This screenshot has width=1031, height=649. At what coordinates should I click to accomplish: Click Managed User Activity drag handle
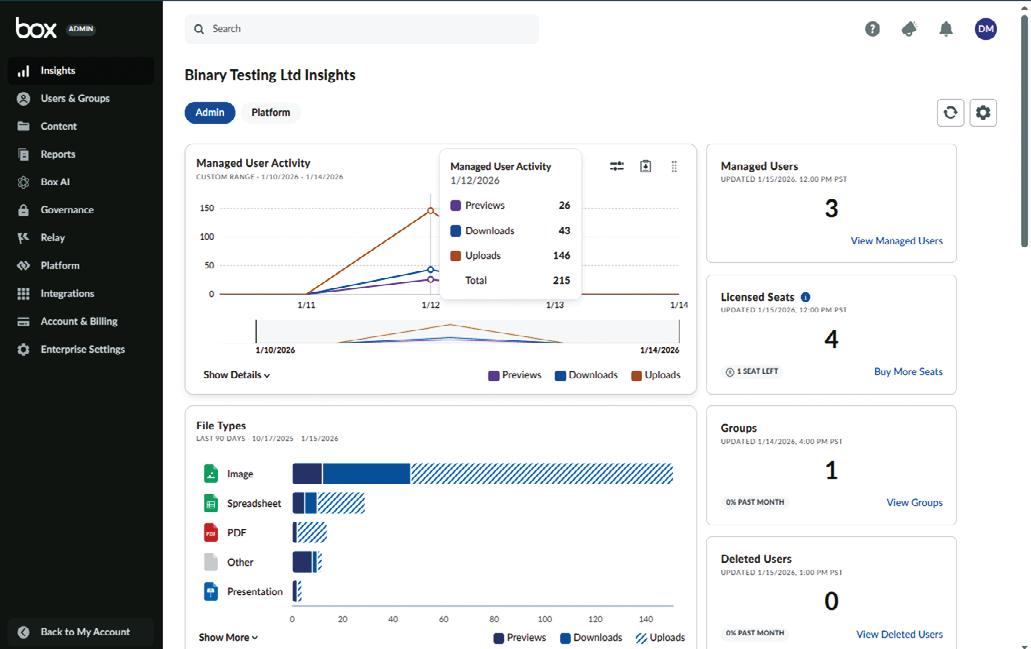tap(674, 166)
